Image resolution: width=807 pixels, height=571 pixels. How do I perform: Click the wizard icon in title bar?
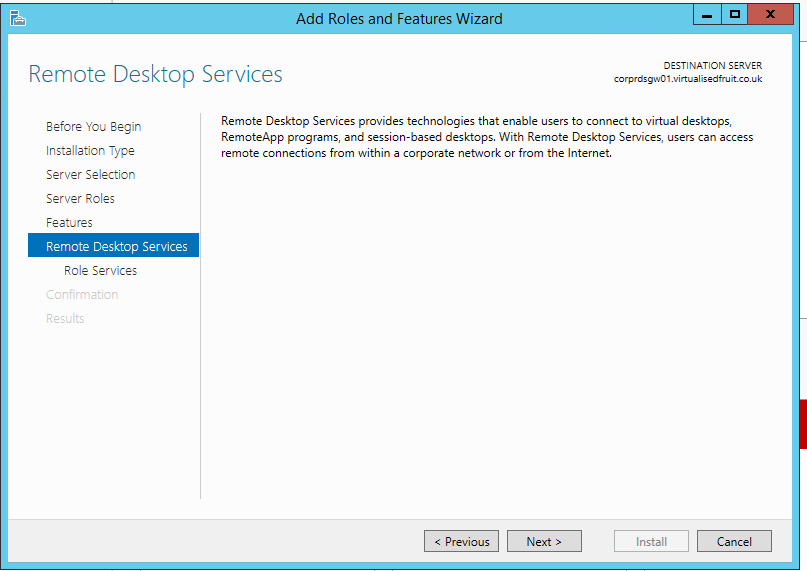[18, 18]
